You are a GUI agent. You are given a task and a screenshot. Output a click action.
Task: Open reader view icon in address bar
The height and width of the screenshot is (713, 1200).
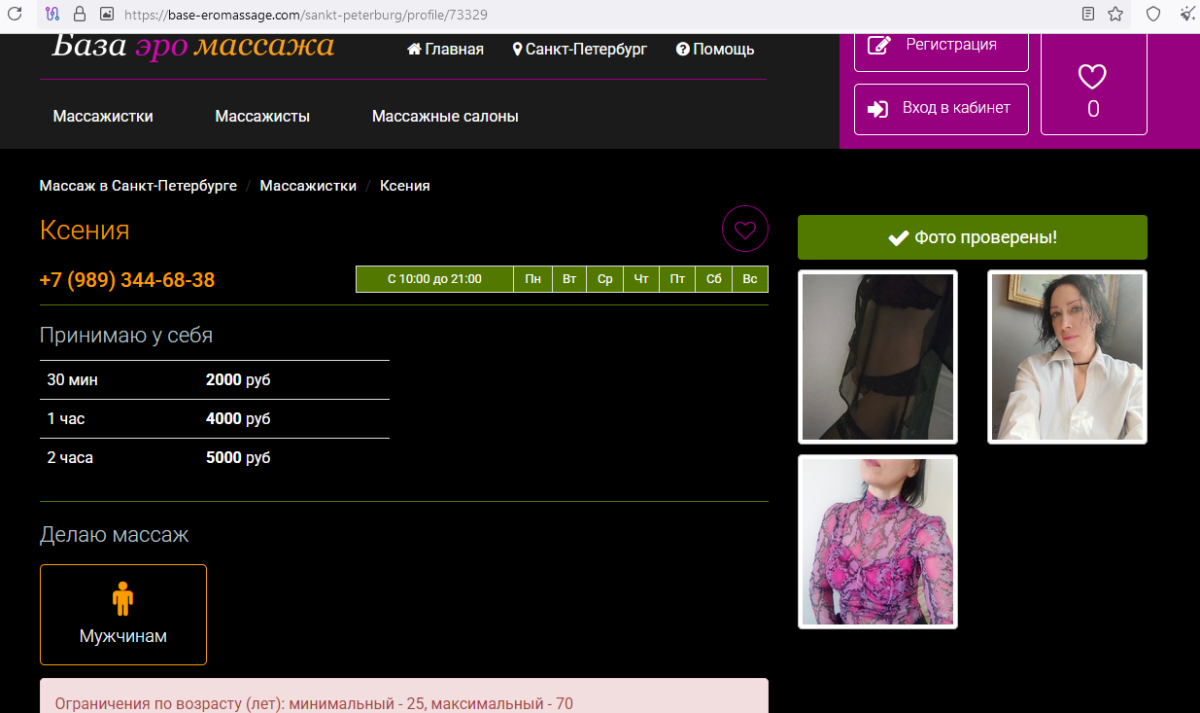(1089, 15)
